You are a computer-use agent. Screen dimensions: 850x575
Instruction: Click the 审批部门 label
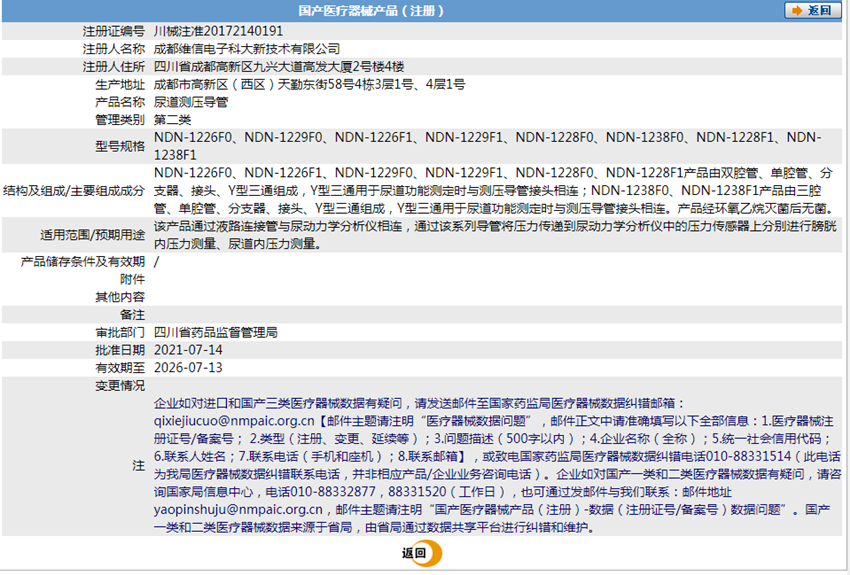tap(120, 332)
